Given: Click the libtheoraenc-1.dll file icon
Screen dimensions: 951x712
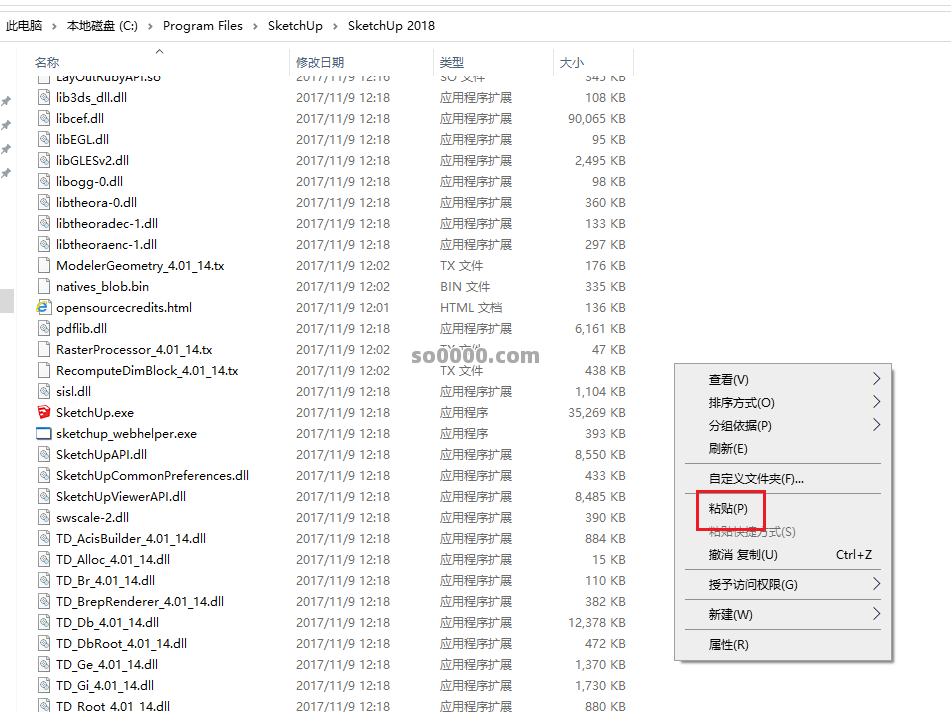Looking at the screenshot, I should coord(44,244).
